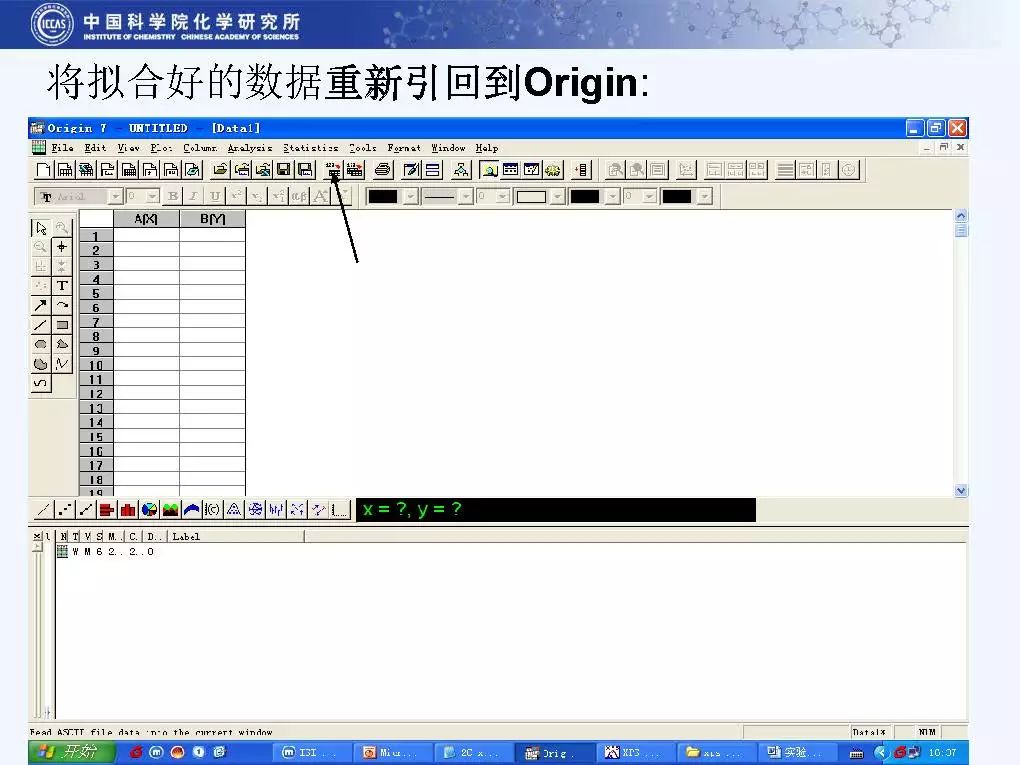1020x765 pixels.
Task: Select the Screen Reader crosshair tool
Action: [x=62, y=247]
